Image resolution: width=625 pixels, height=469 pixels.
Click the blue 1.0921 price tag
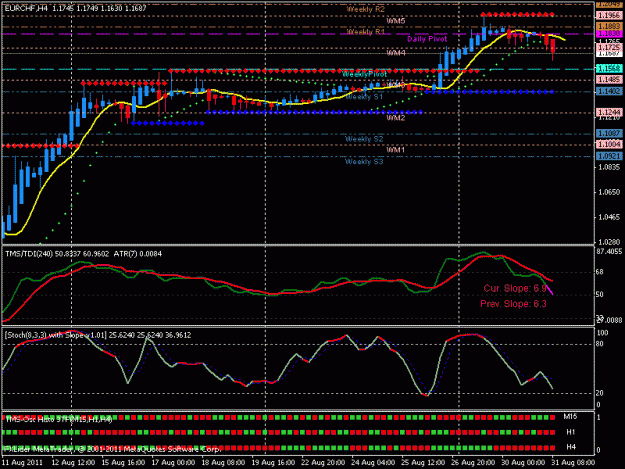(609, 156)
